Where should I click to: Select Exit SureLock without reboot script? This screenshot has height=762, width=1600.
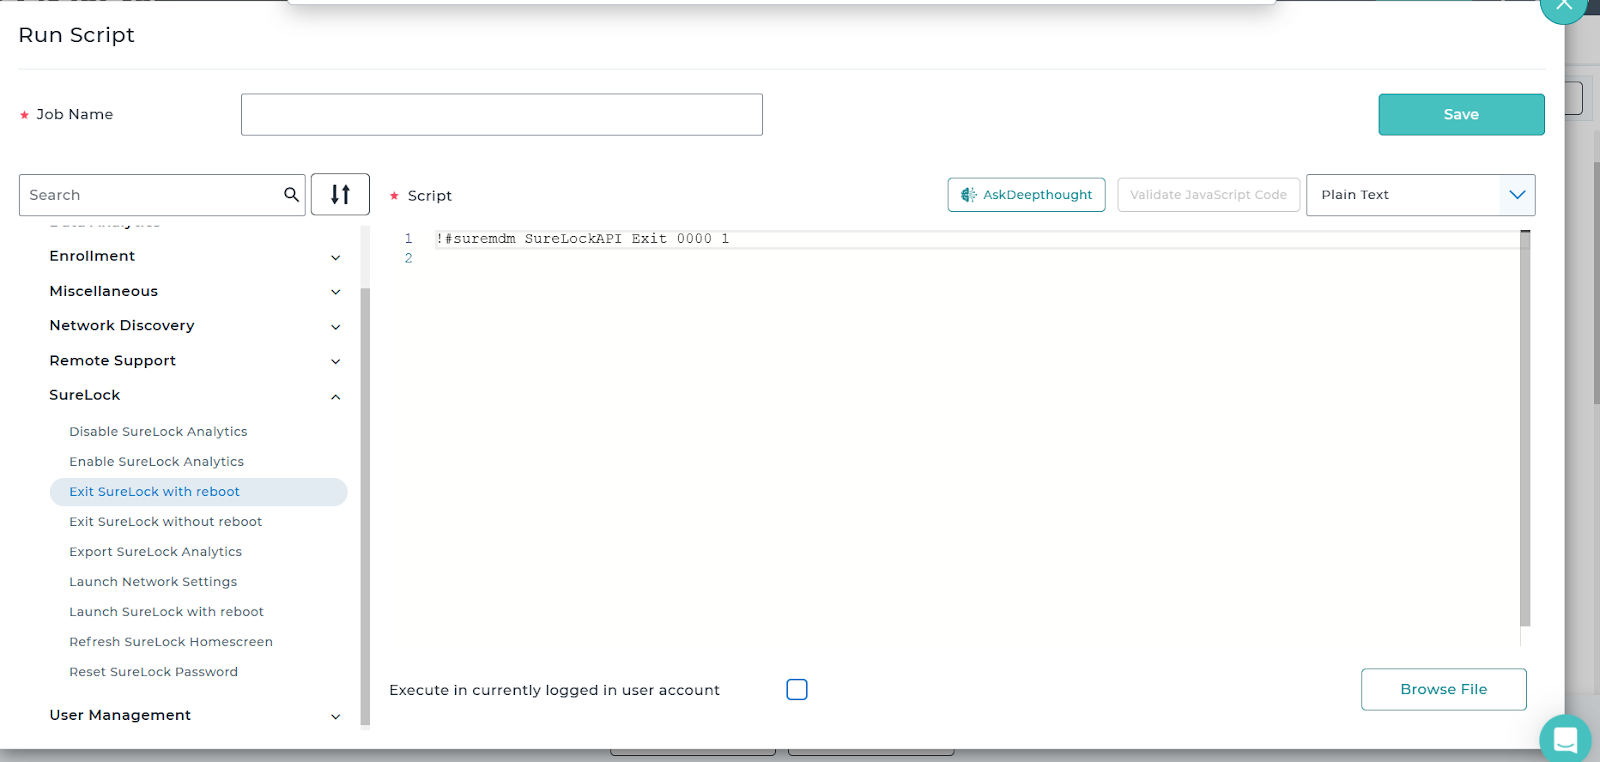click(x=166, y=522)
